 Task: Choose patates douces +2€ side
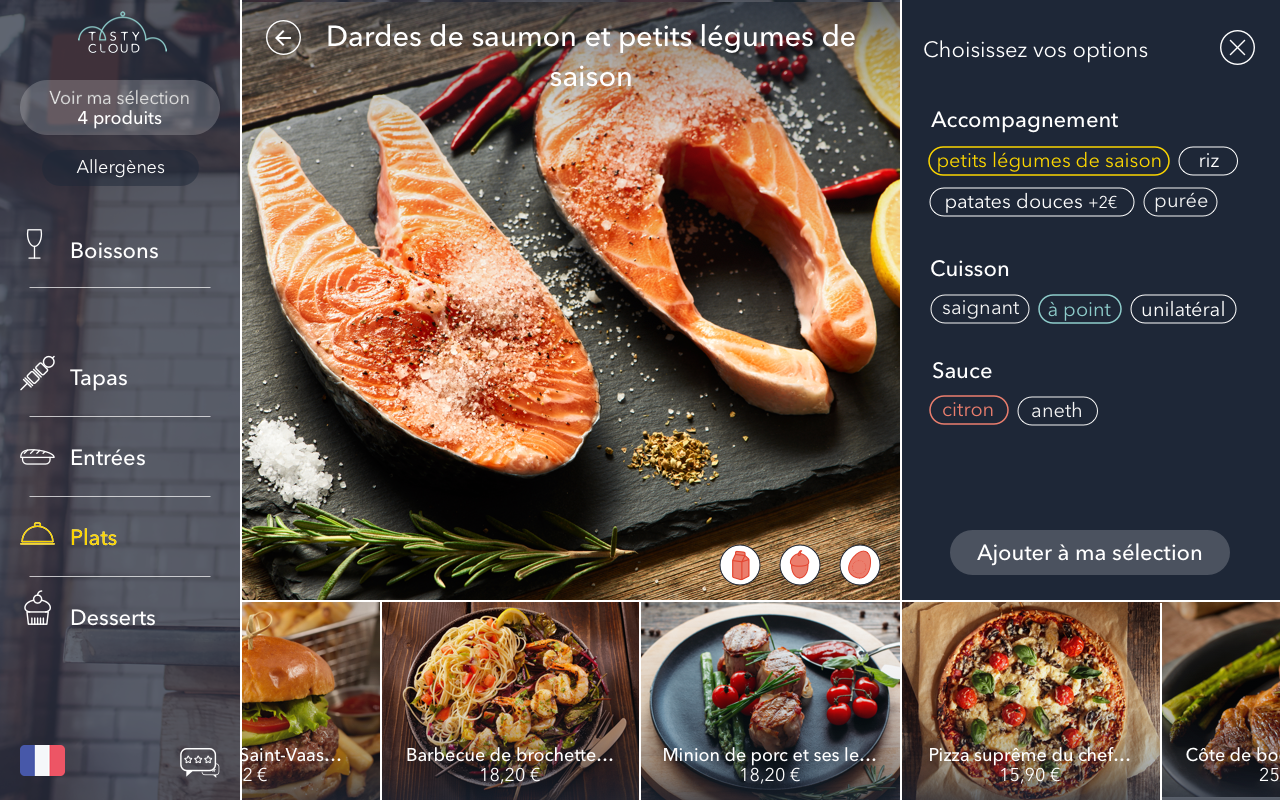click(x=1032, y=202)
